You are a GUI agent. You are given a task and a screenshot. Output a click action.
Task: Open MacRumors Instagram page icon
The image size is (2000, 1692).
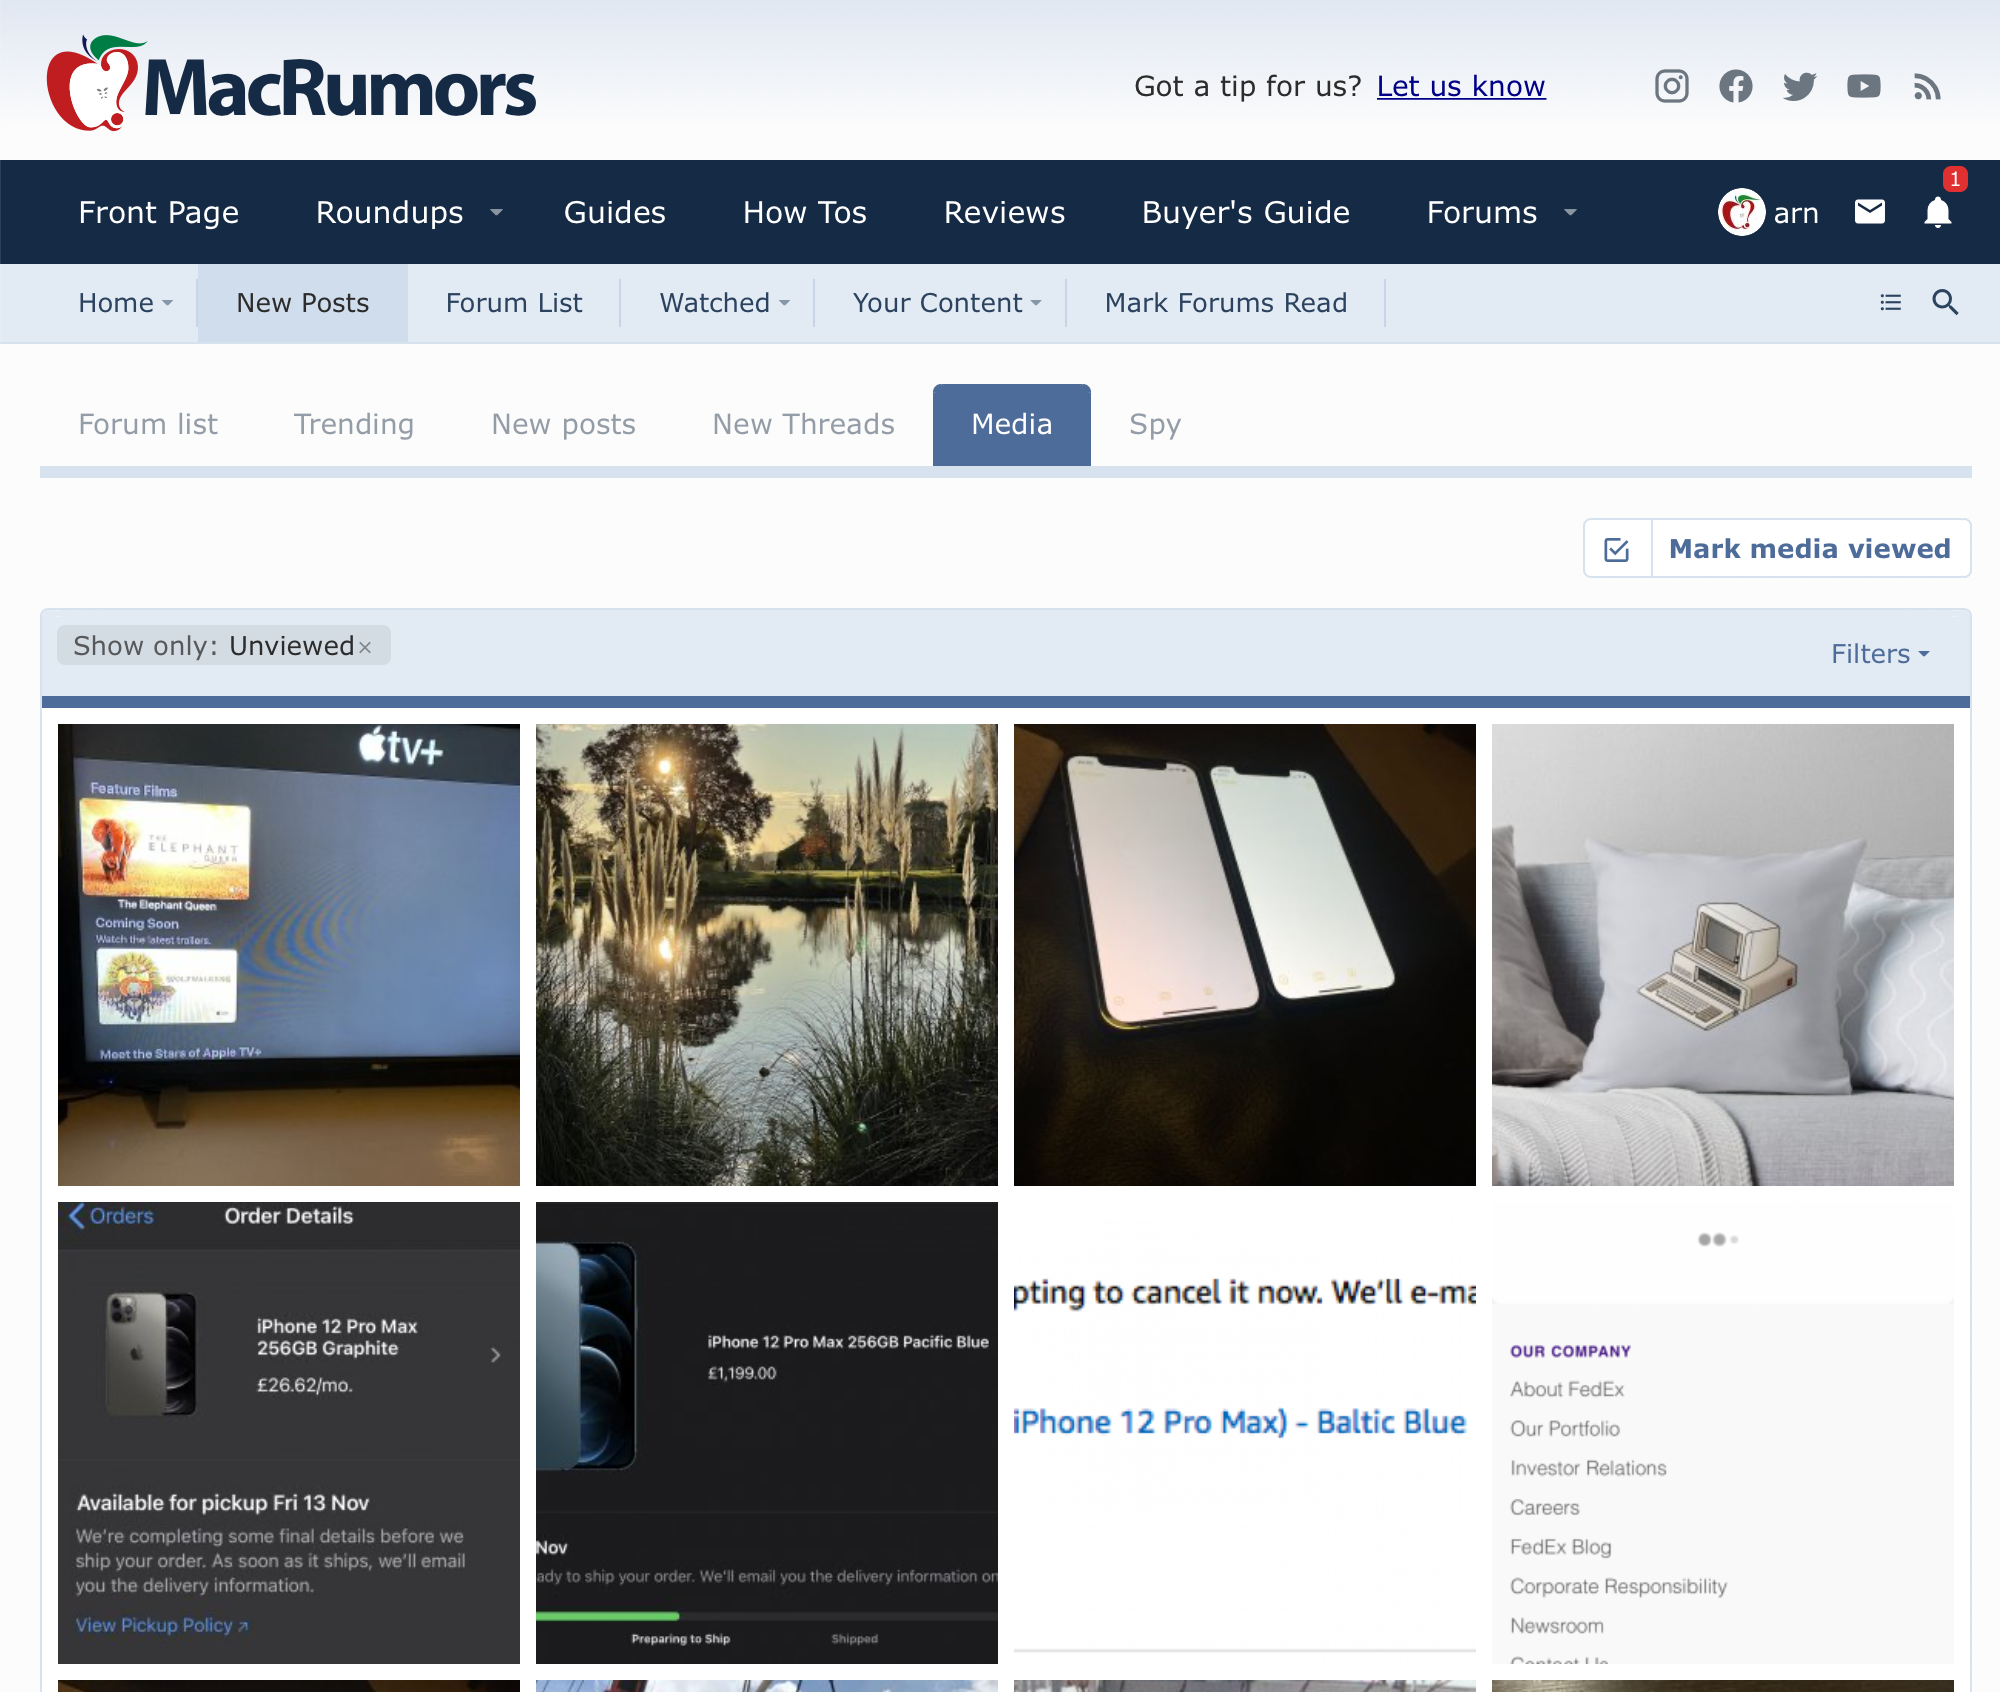click(1671, 86)
